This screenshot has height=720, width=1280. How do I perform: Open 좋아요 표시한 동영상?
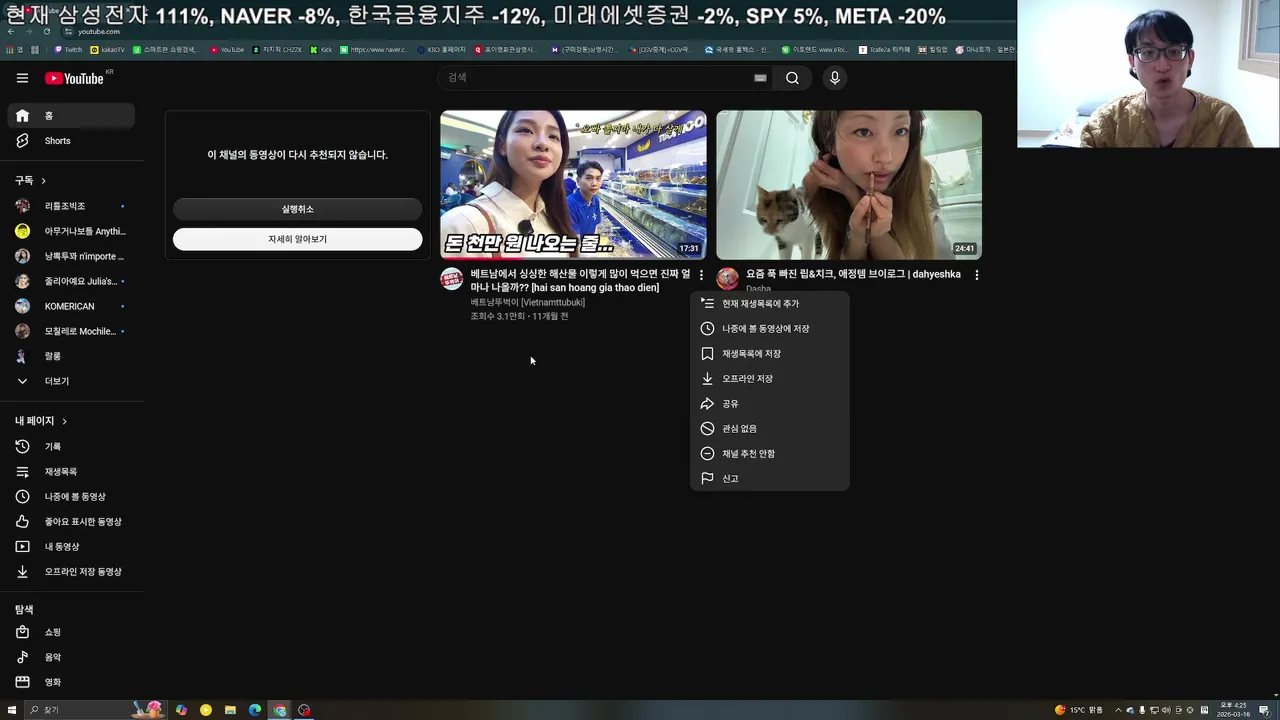70,522
